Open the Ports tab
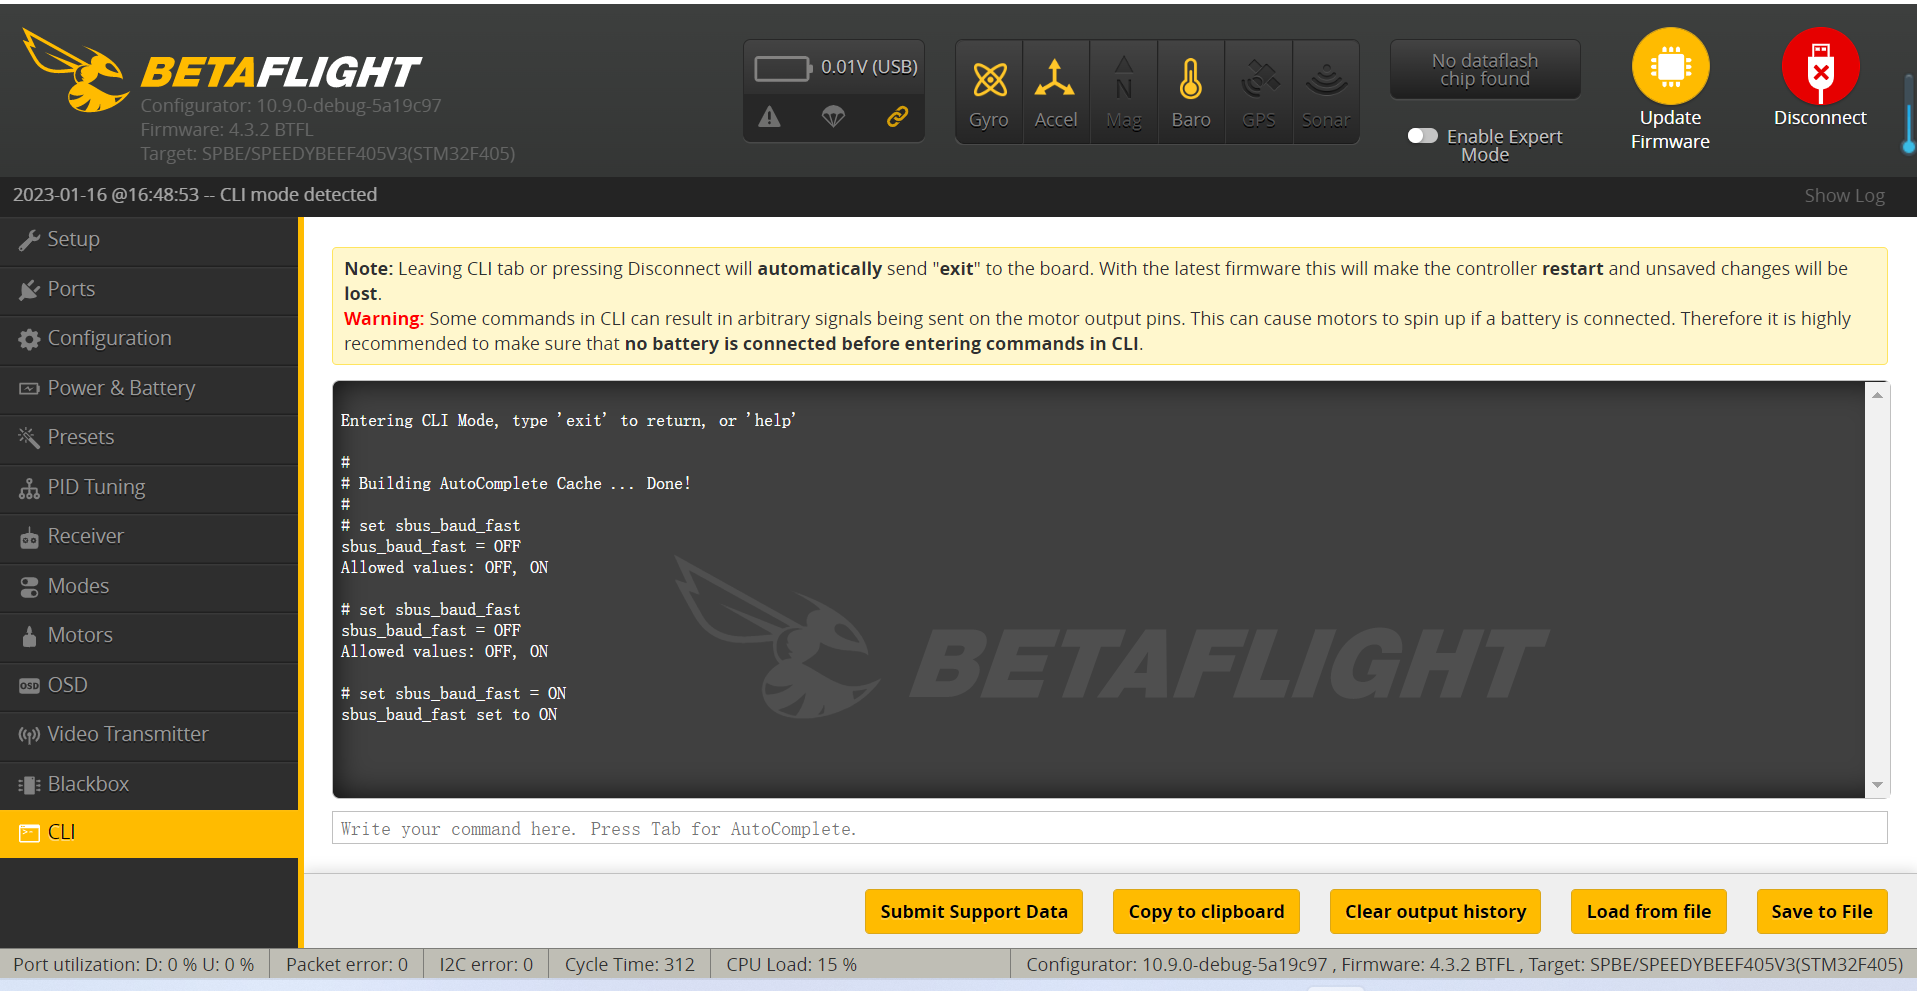This screenshot has width=1917, height=991. 149,290
